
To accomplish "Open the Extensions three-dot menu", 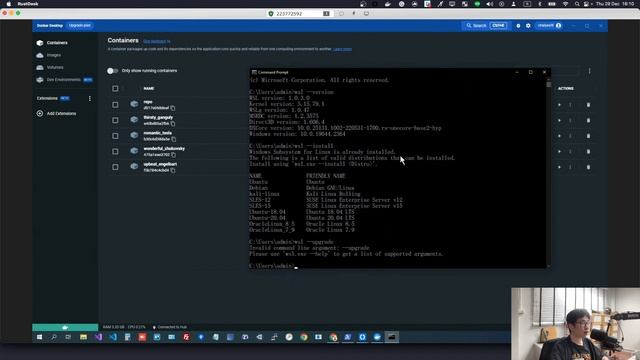I will 90,98.
